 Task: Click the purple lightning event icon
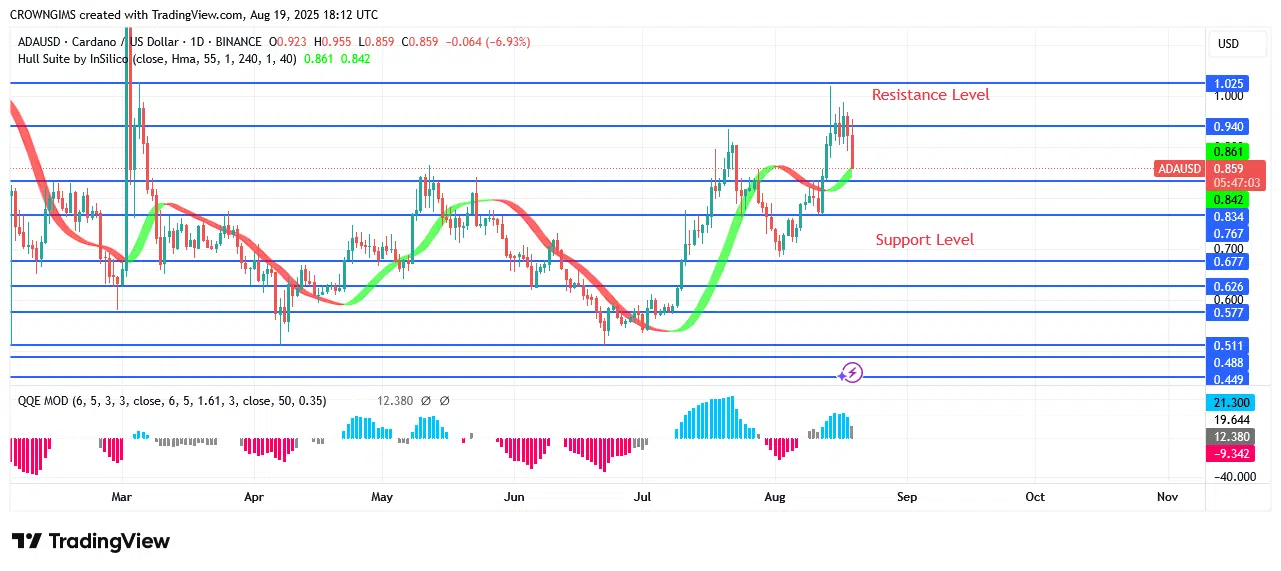[851, 373]
